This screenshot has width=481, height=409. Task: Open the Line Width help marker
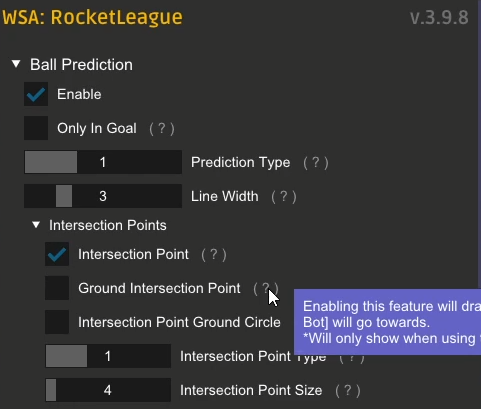[x=284, y=196]
